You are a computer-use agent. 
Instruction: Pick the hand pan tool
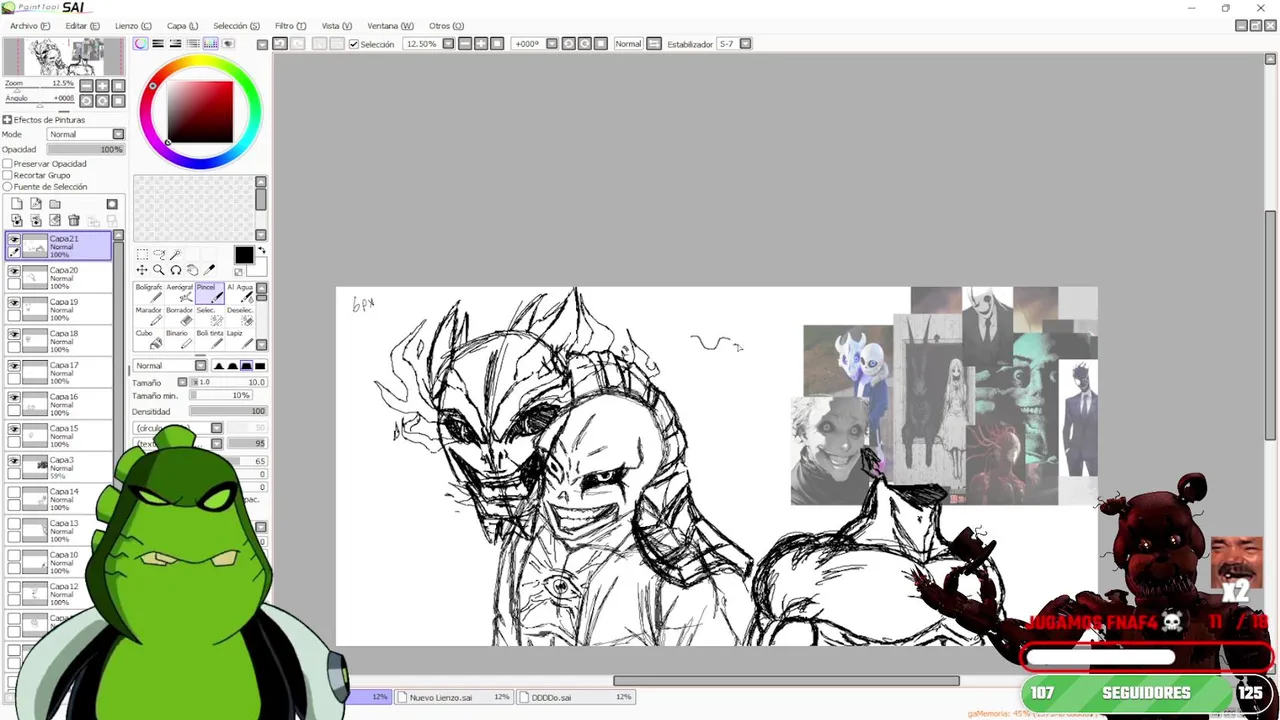192,270
